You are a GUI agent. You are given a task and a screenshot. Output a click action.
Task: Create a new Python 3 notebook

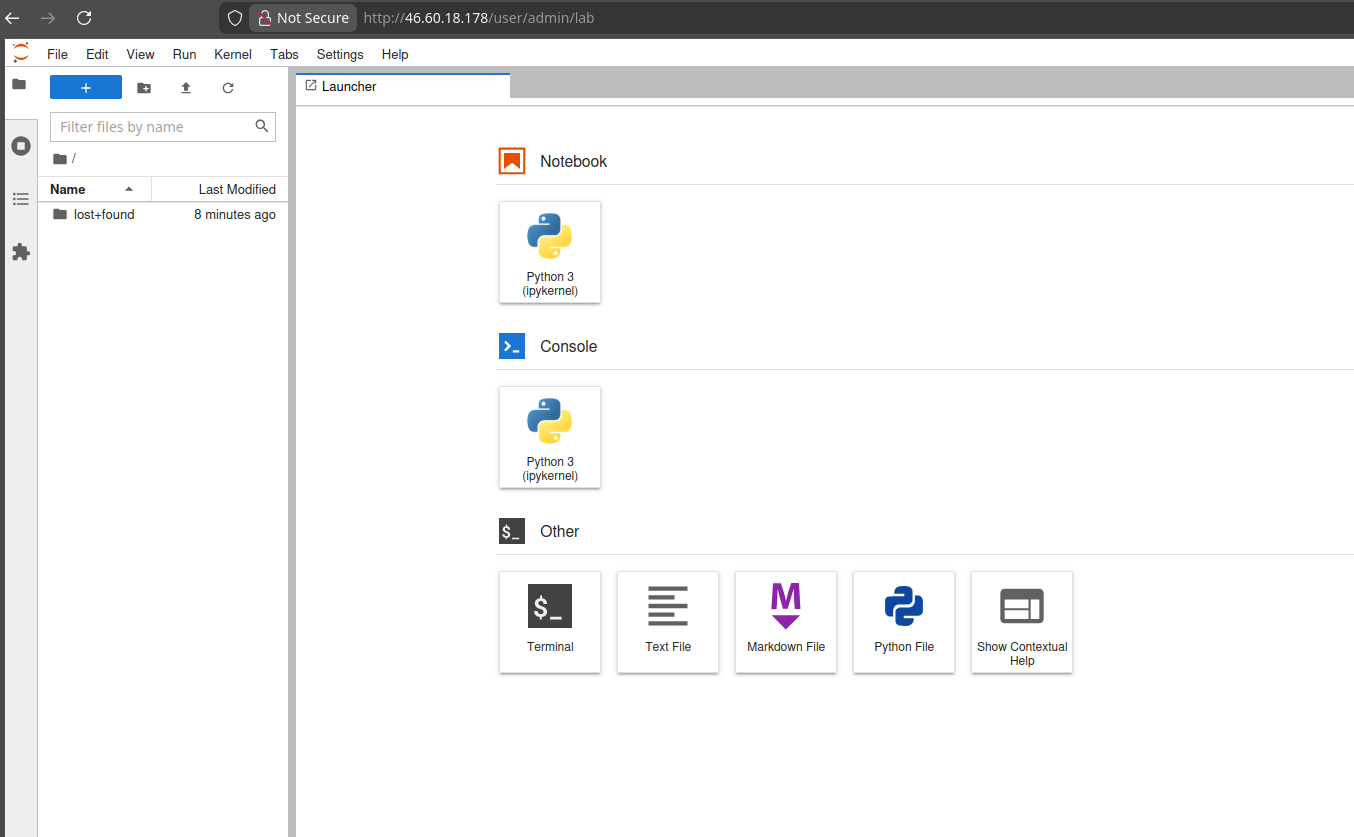coord(550,251)
